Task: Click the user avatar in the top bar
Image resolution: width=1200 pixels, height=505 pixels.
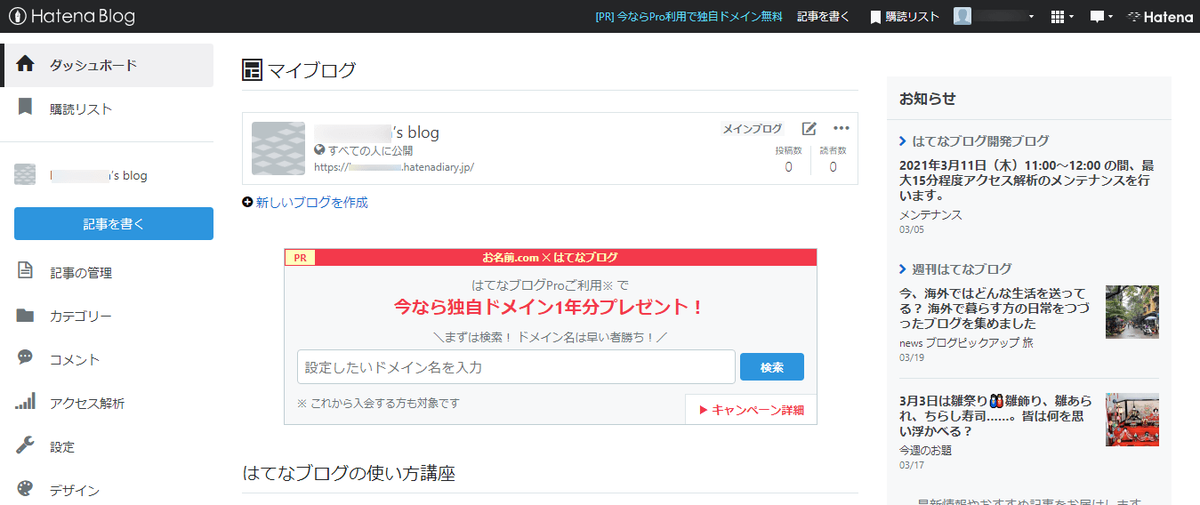Action: pyautogui.click(x=962, y=17)
